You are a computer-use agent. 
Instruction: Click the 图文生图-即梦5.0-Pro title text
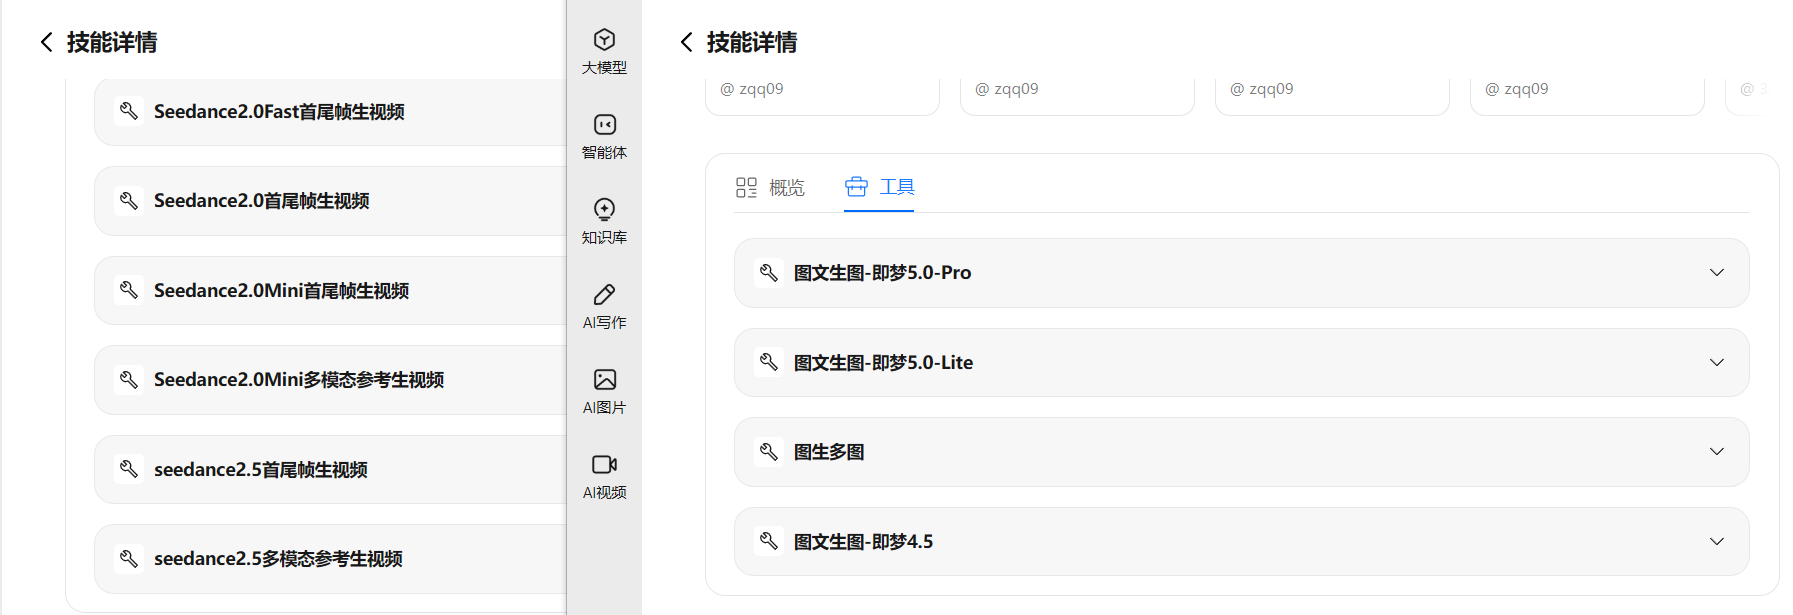point(882,273)
